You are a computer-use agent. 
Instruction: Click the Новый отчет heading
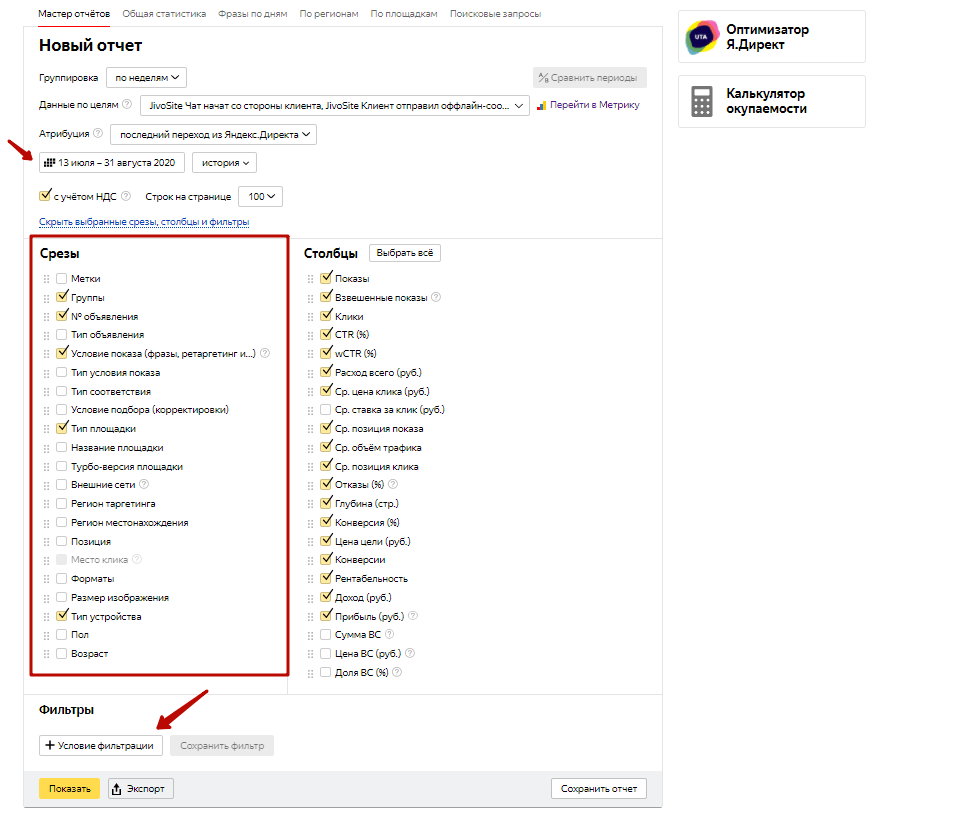click(x=90, y=45)
